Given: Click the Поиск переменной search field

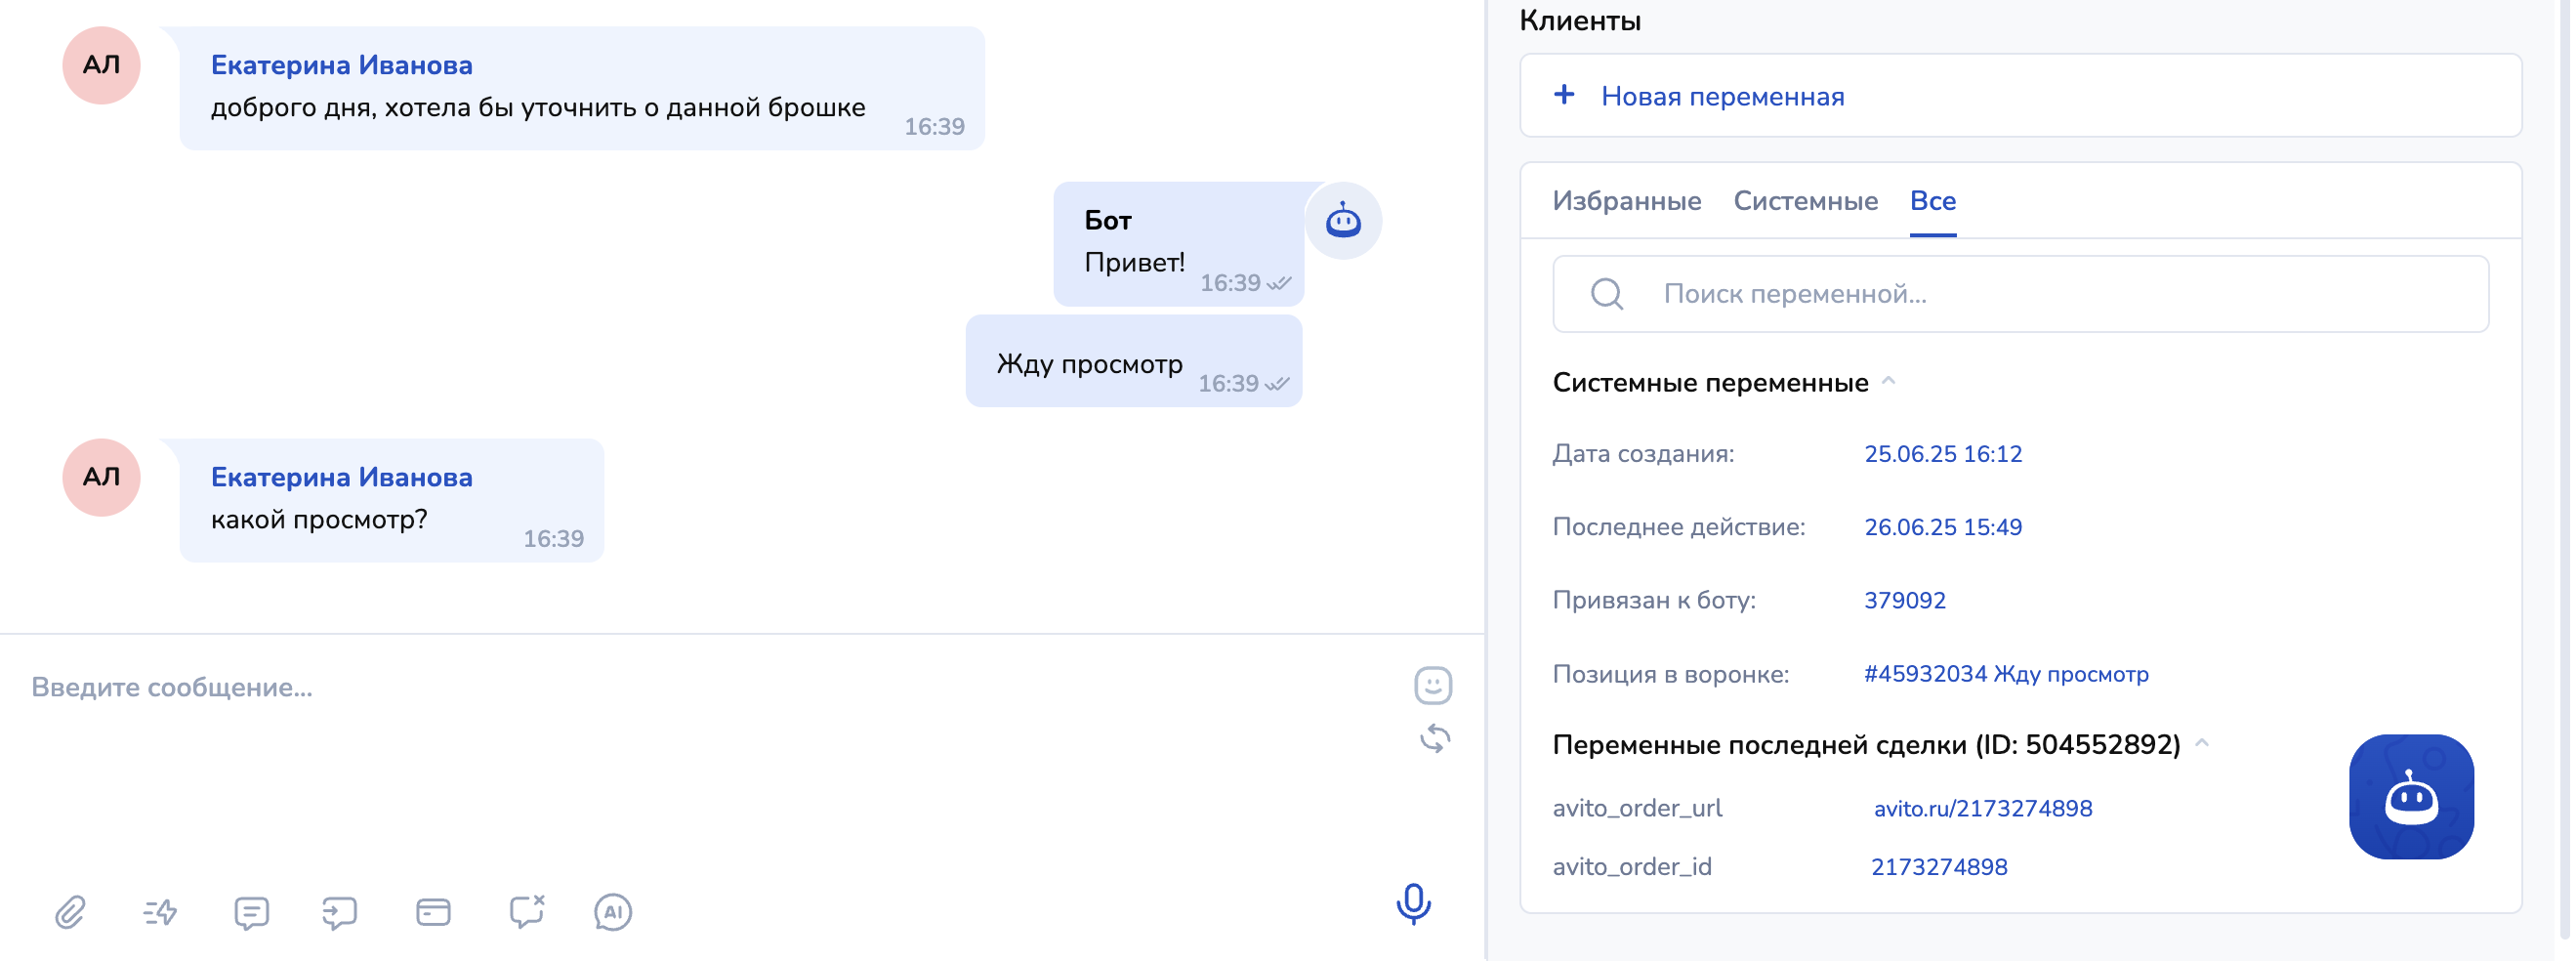Looking at the screenshot, I should coord(2040,294).
